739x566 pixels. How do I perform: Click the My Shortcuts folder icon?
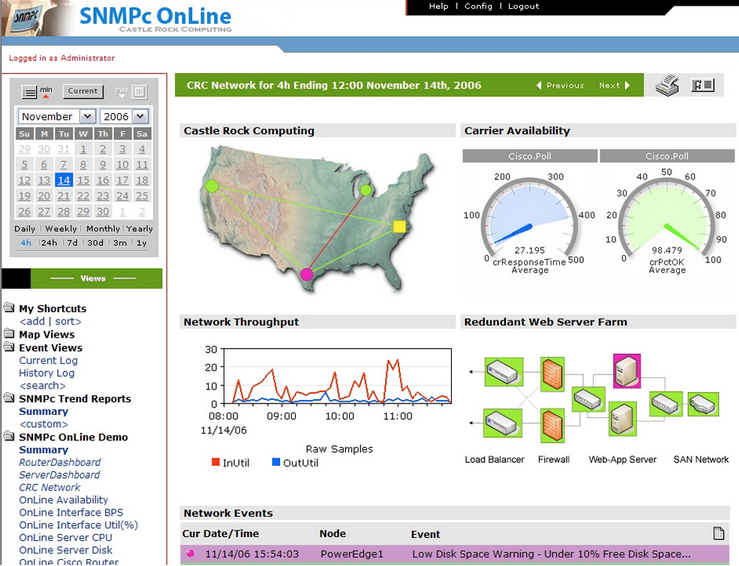[x=9, y=308]
